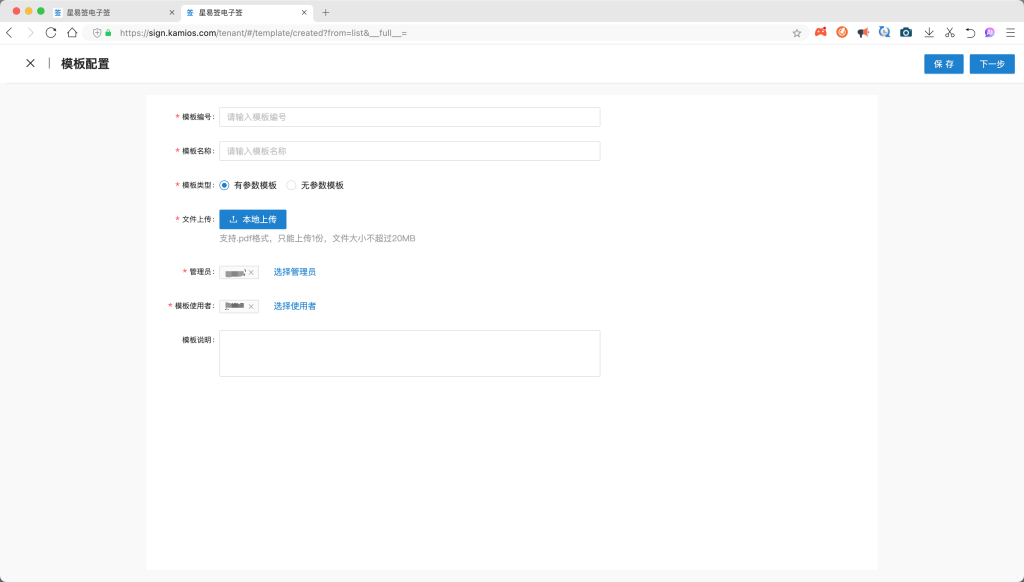Click the 本地上传 upload button
The width and height of the screenshot is (1024, 582).
point(253,219)
